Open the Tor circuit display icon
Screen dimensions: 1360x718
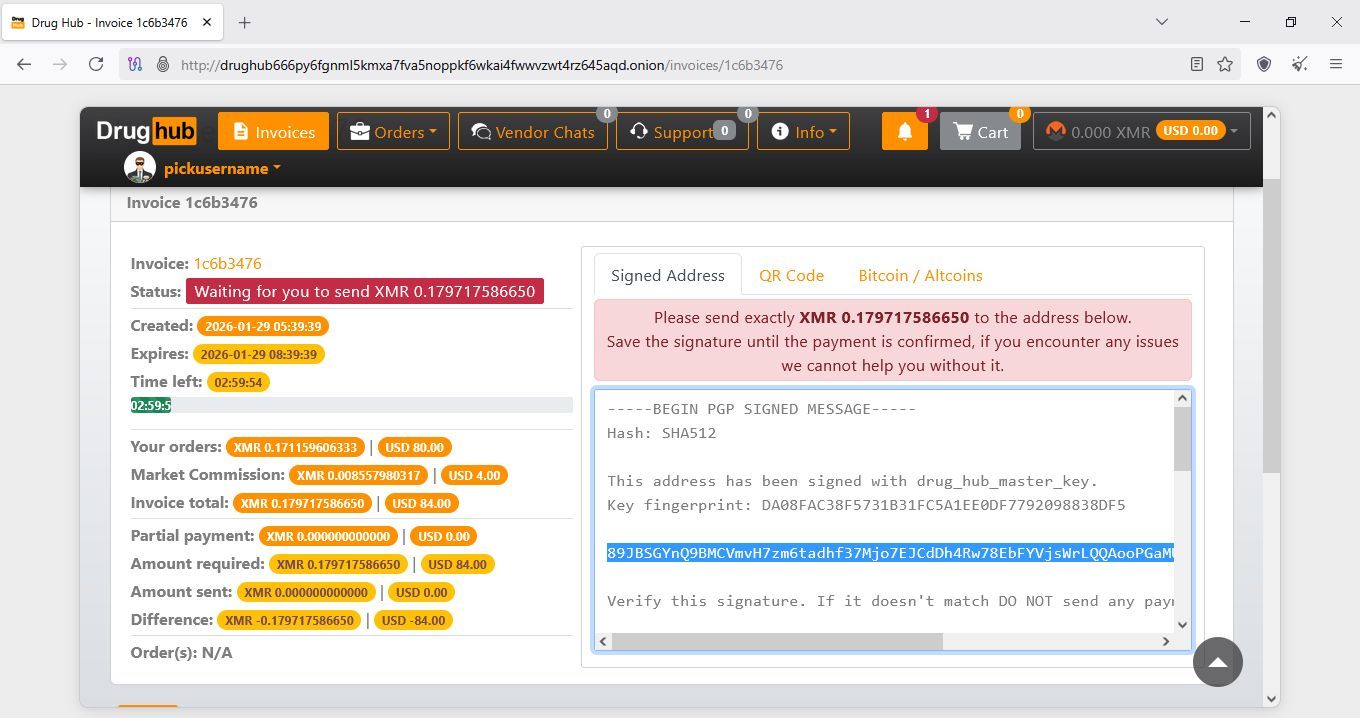[136, 64]
